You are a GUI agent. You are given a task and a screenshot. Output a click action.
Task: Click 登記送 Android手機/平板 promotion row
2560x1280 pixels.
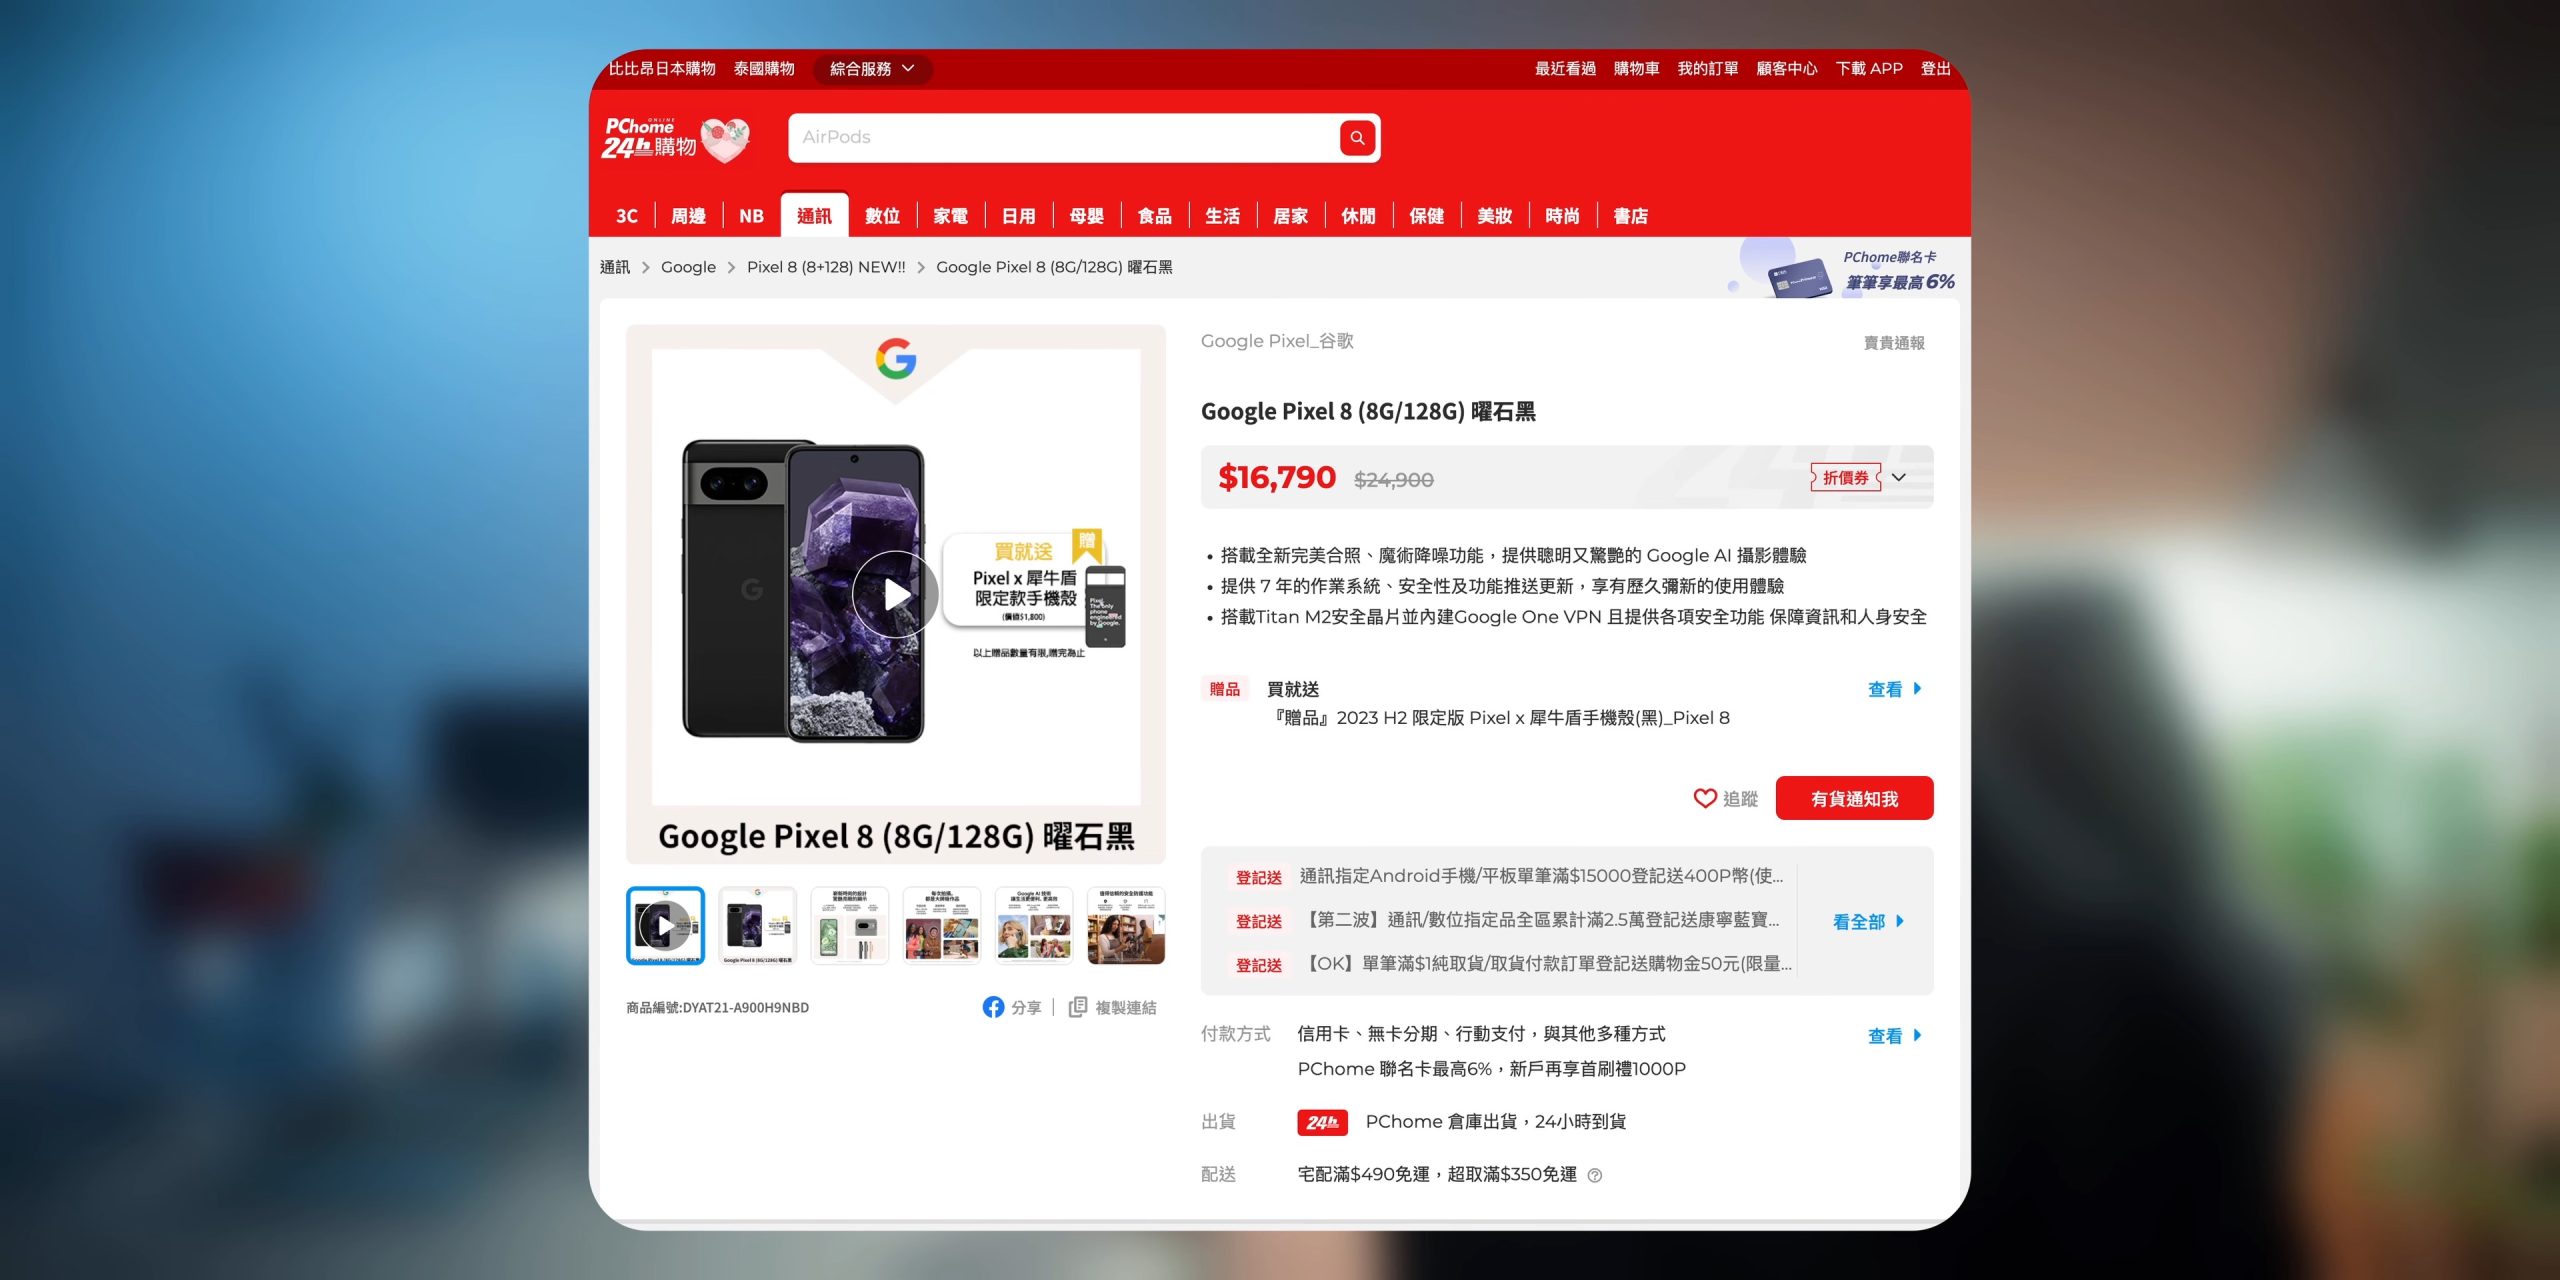(x=1508, y=877)
